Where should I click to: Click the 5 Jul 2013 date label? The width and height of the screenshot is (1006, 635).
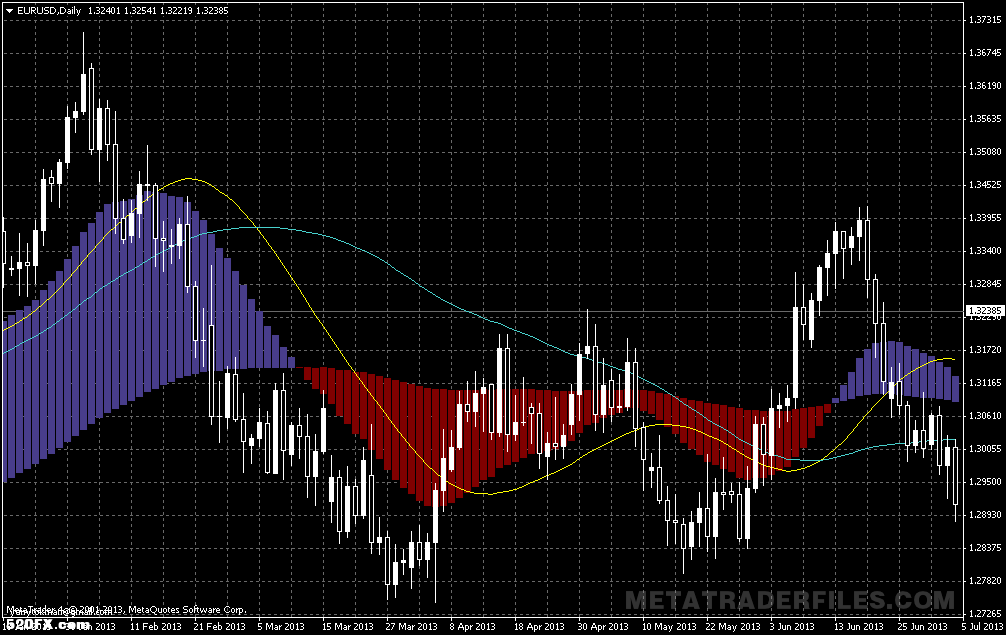[982, 626]
